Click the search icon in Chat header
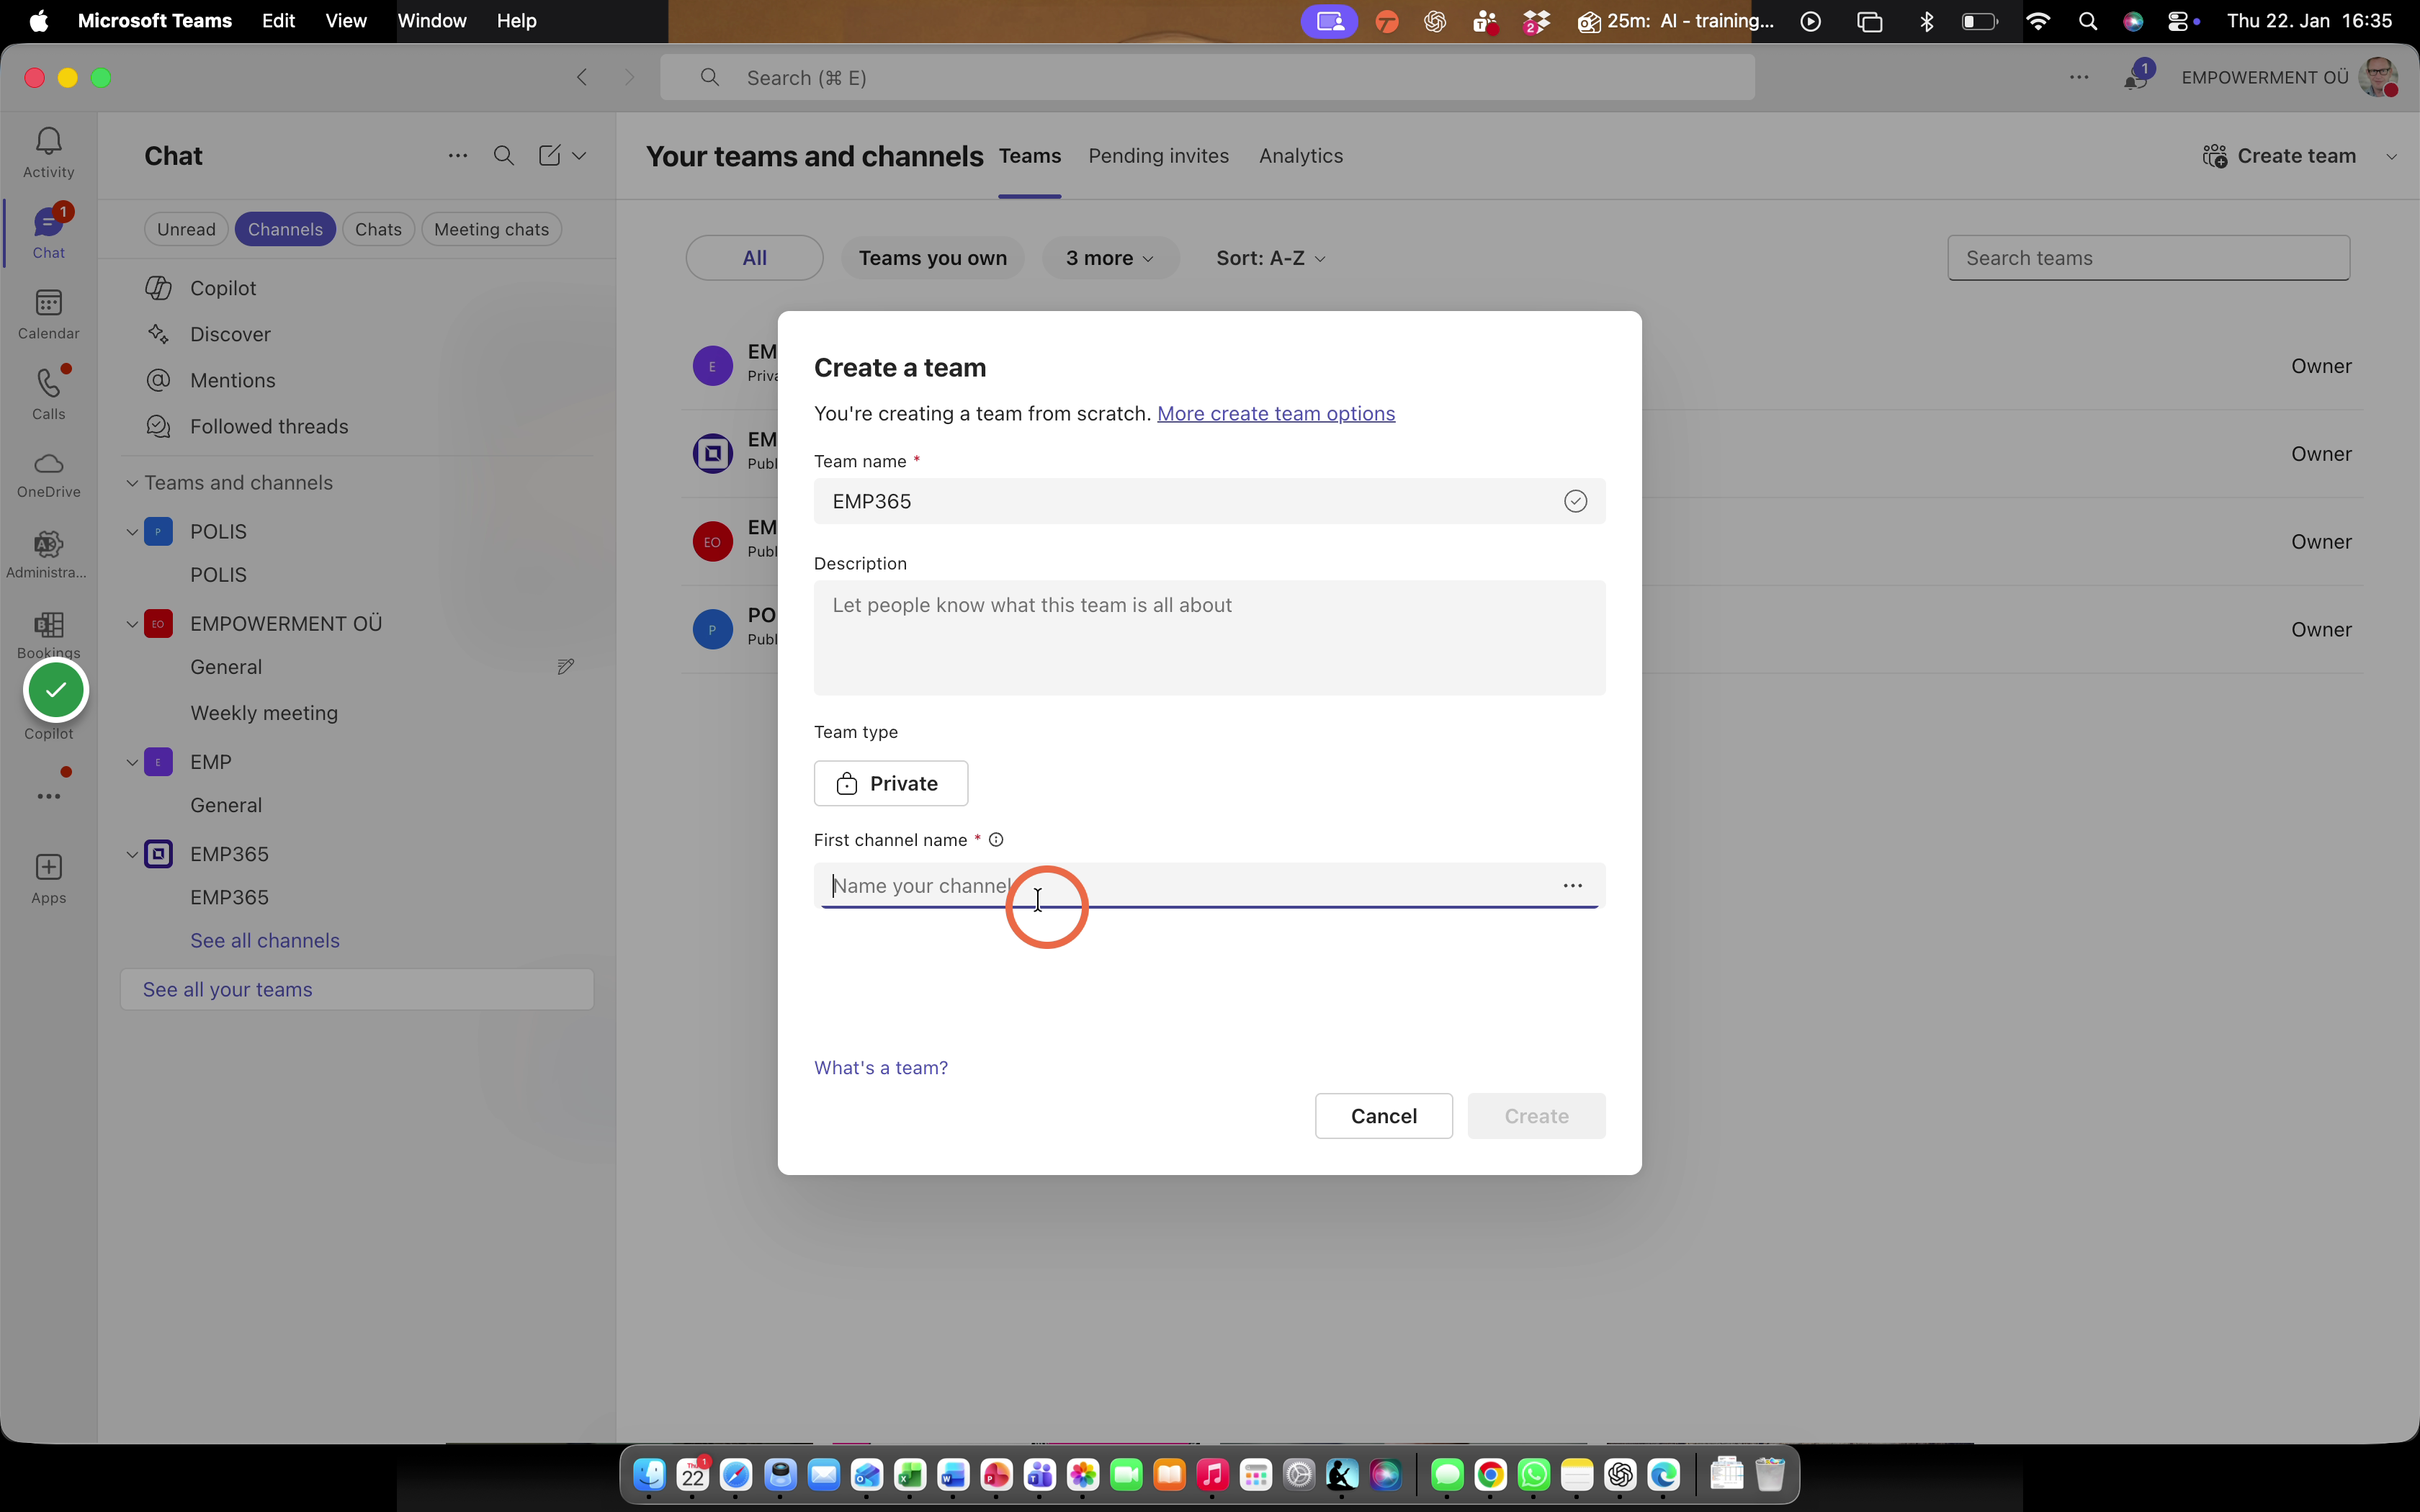2420x1512 pixels. point(504,156)
